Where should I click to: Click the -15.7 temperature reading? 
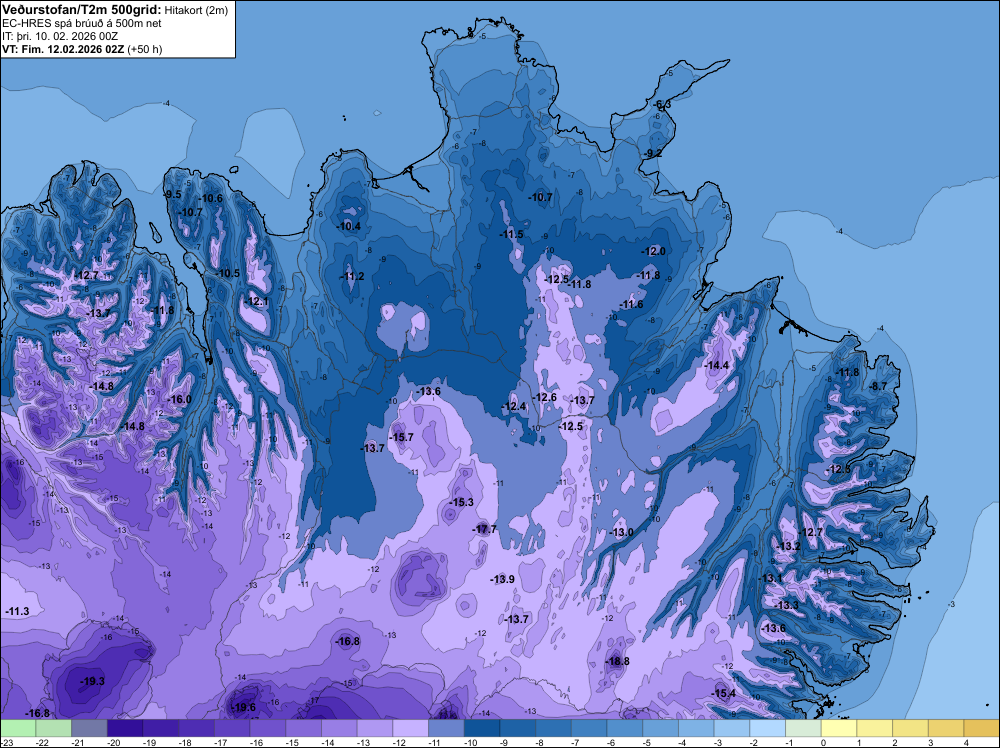click(402, 437)
